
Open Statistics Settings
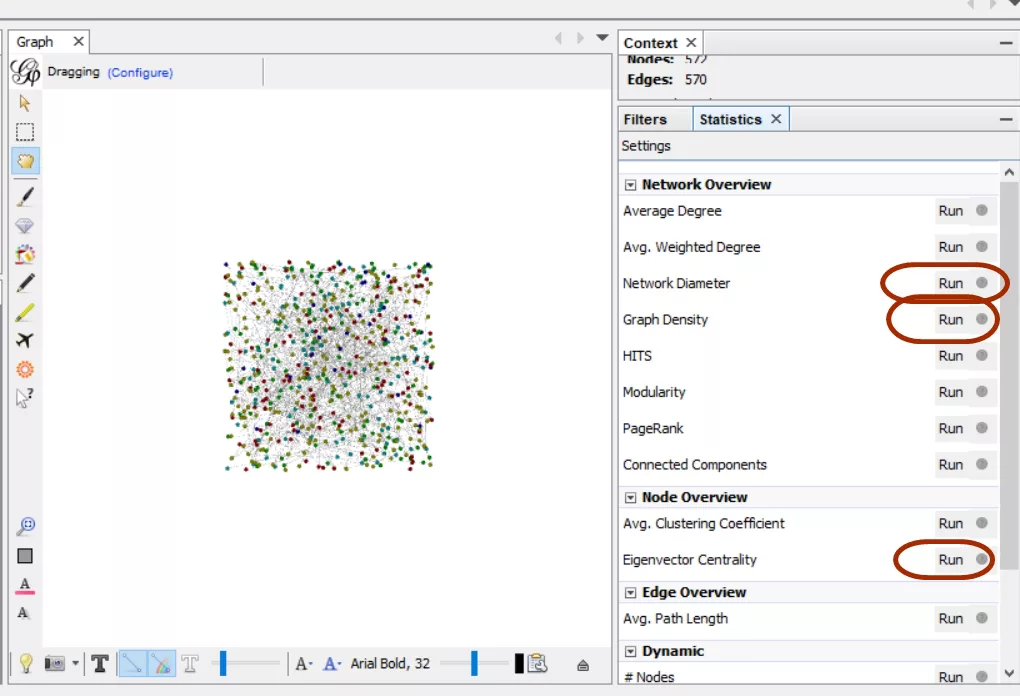coord(646,146)
